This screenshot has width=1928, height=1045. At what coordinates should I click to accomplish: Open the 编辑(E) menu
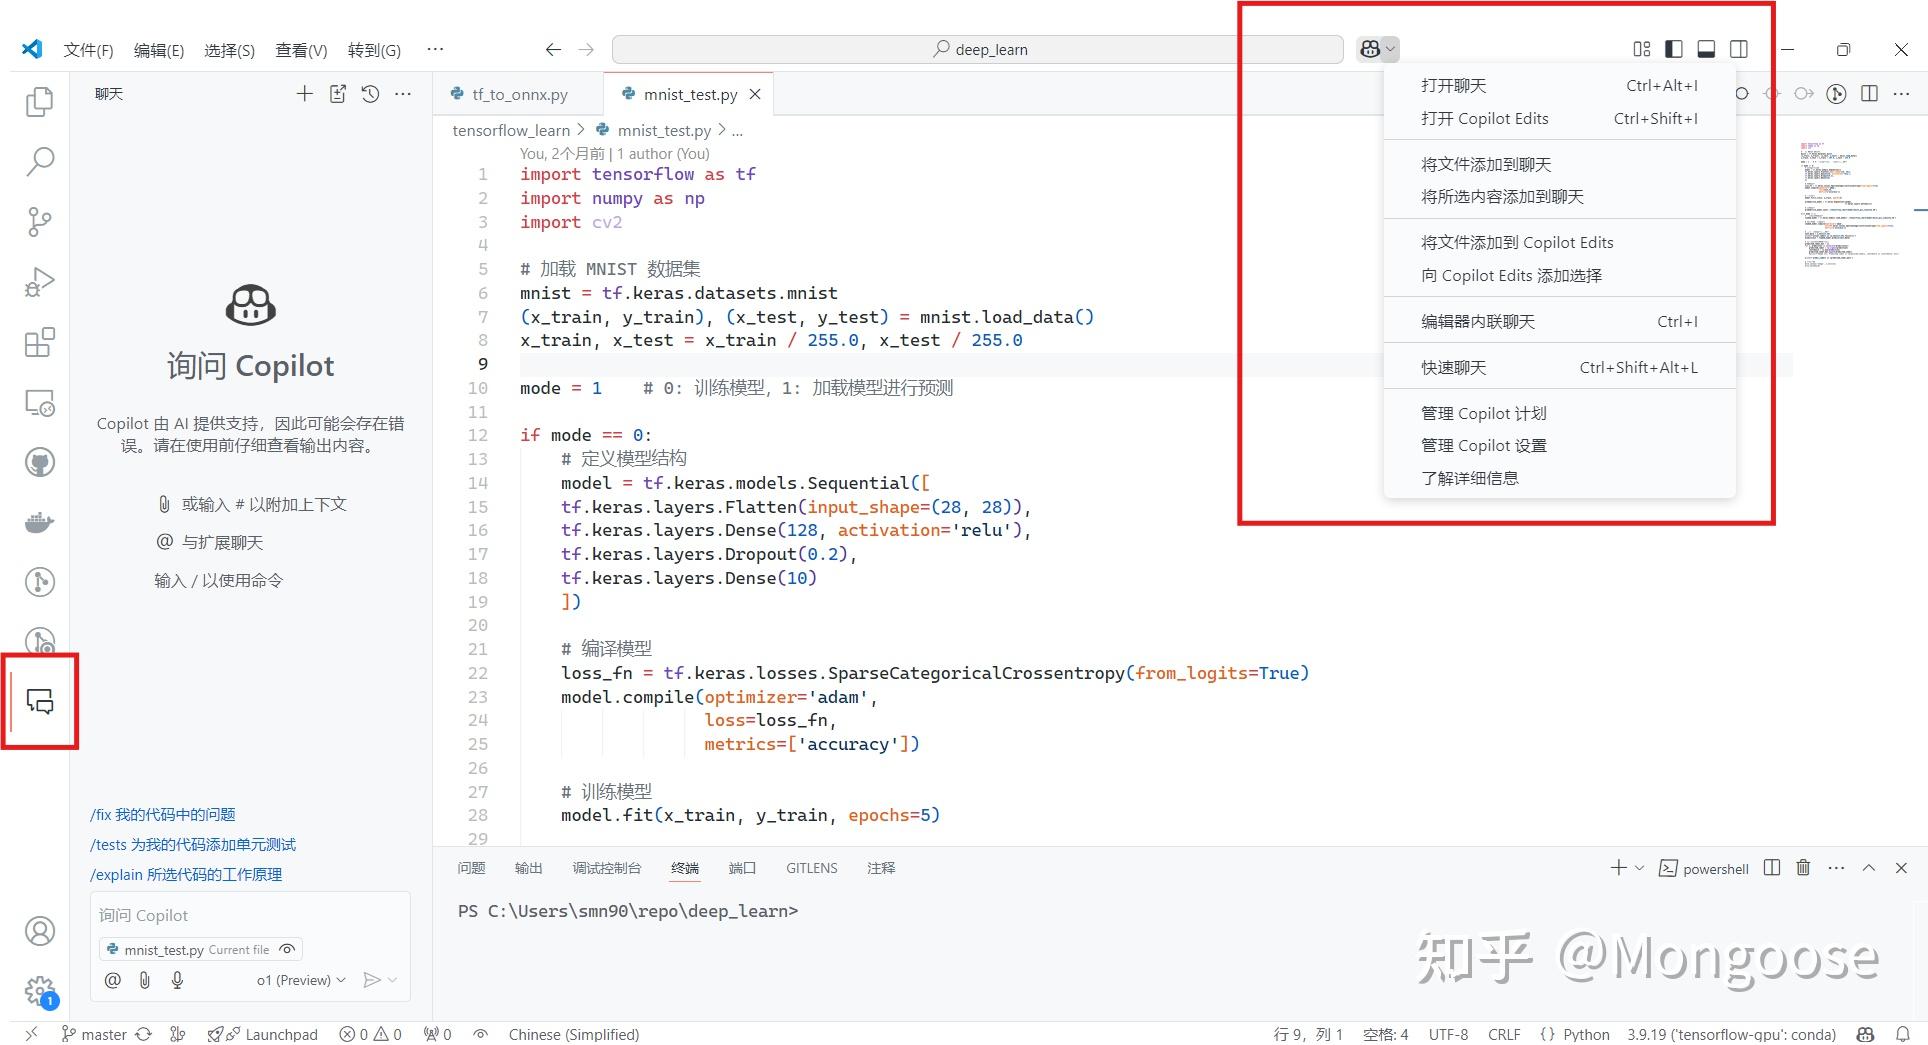click(159, 50)
